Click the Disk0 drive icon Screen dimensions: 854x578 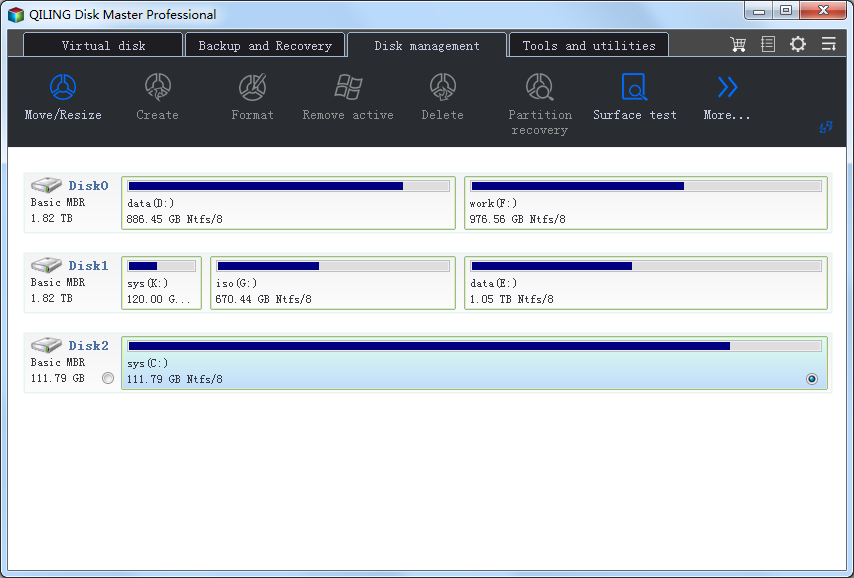click(46, 185)
